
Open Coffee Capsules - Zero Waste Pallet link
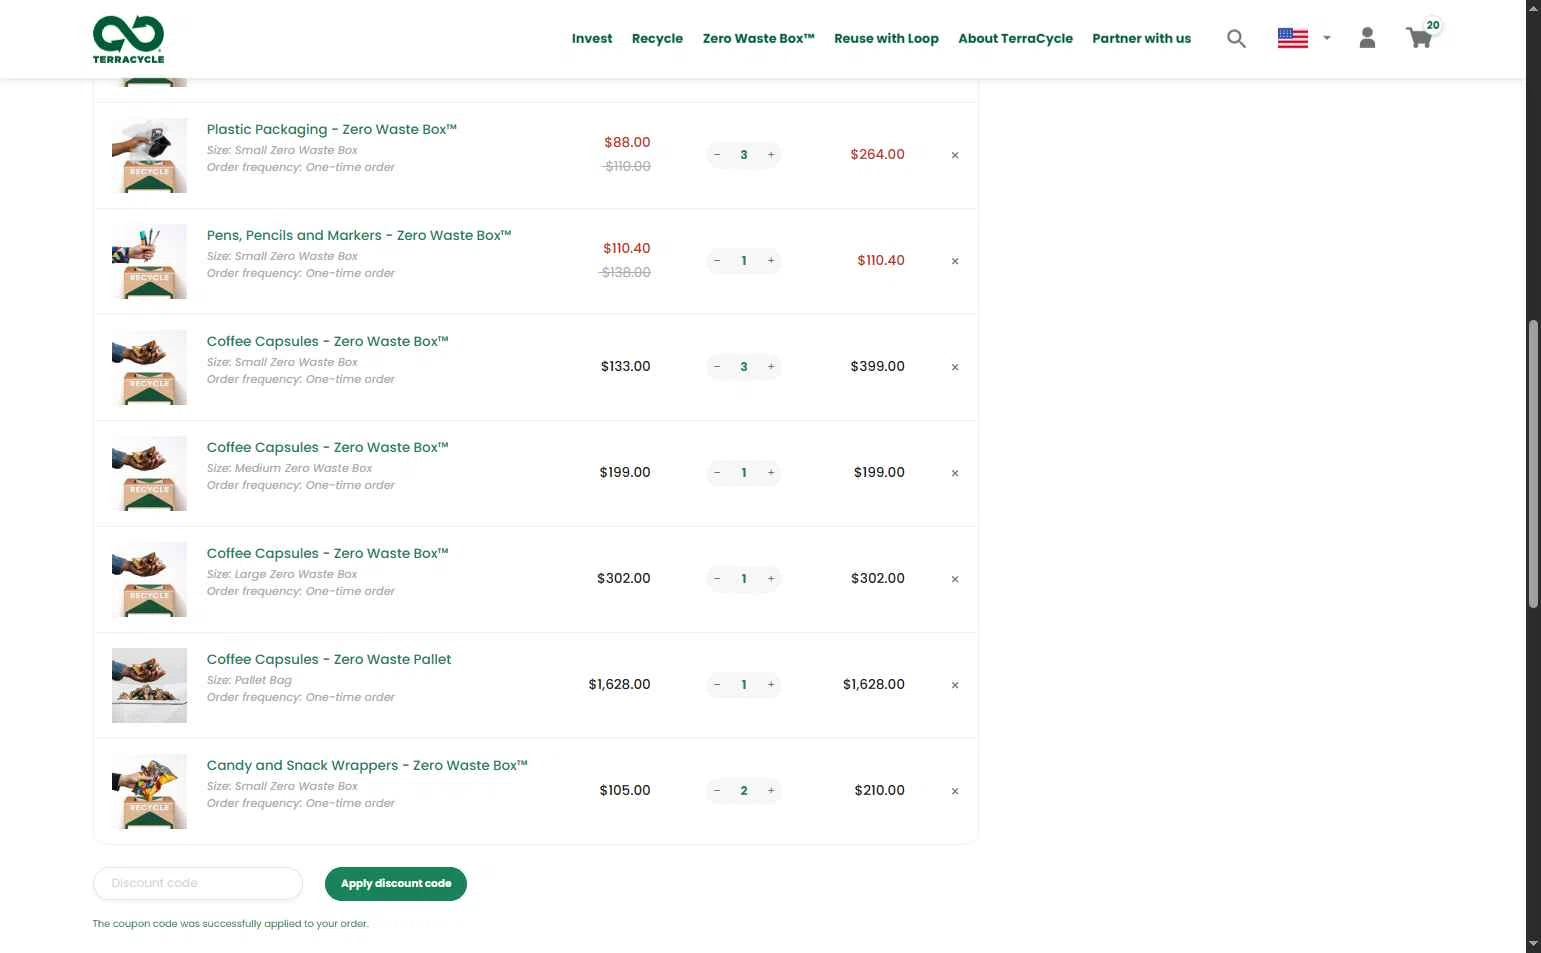(x=328, y=659)
